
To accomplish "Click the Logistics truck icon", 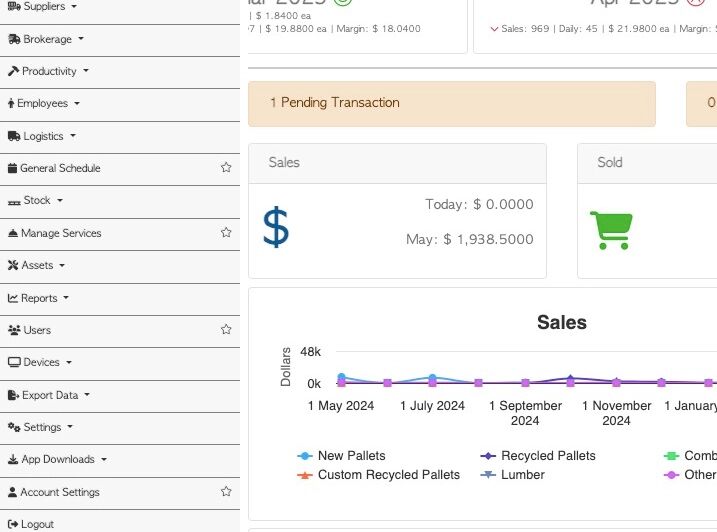I will point(14,136).
